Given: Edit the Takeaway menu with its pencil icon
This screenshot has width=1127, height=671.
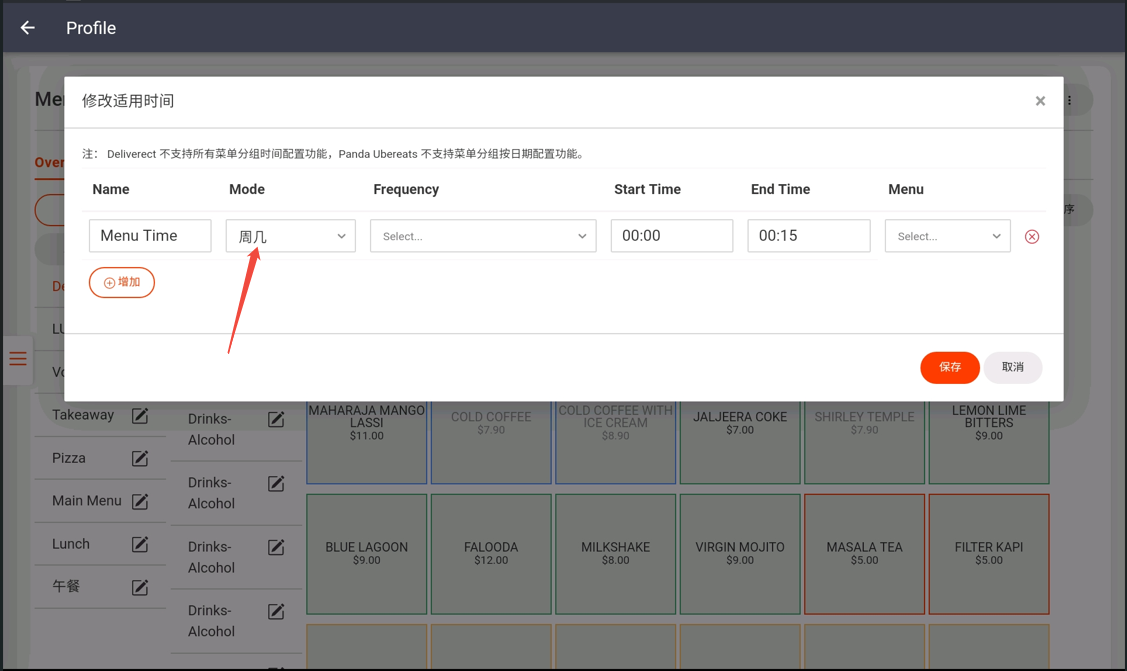Looking at the screenshot, I should [x=140, y=415].
